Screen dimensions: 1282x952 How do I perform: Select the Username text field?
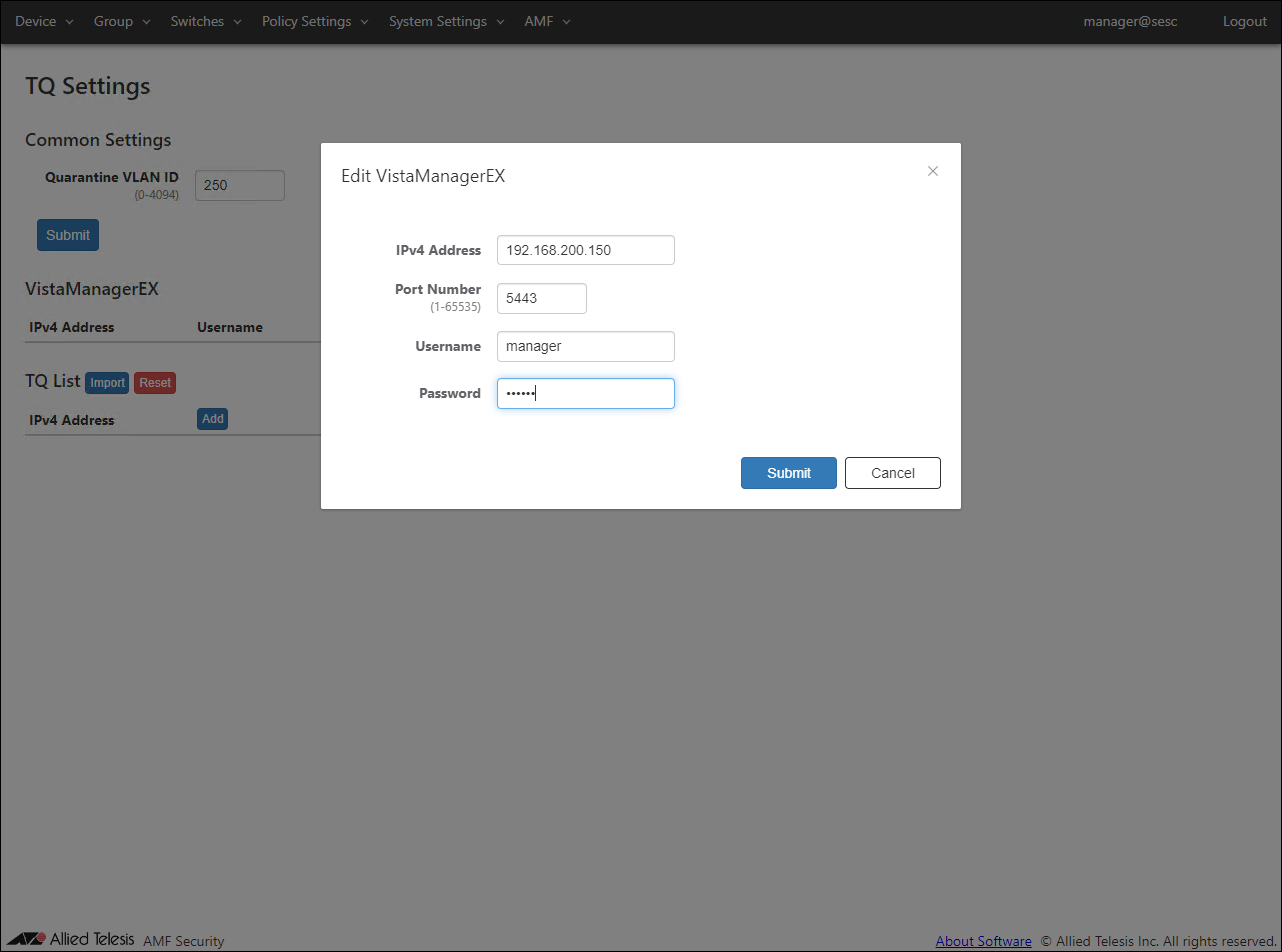pos(585,346)
